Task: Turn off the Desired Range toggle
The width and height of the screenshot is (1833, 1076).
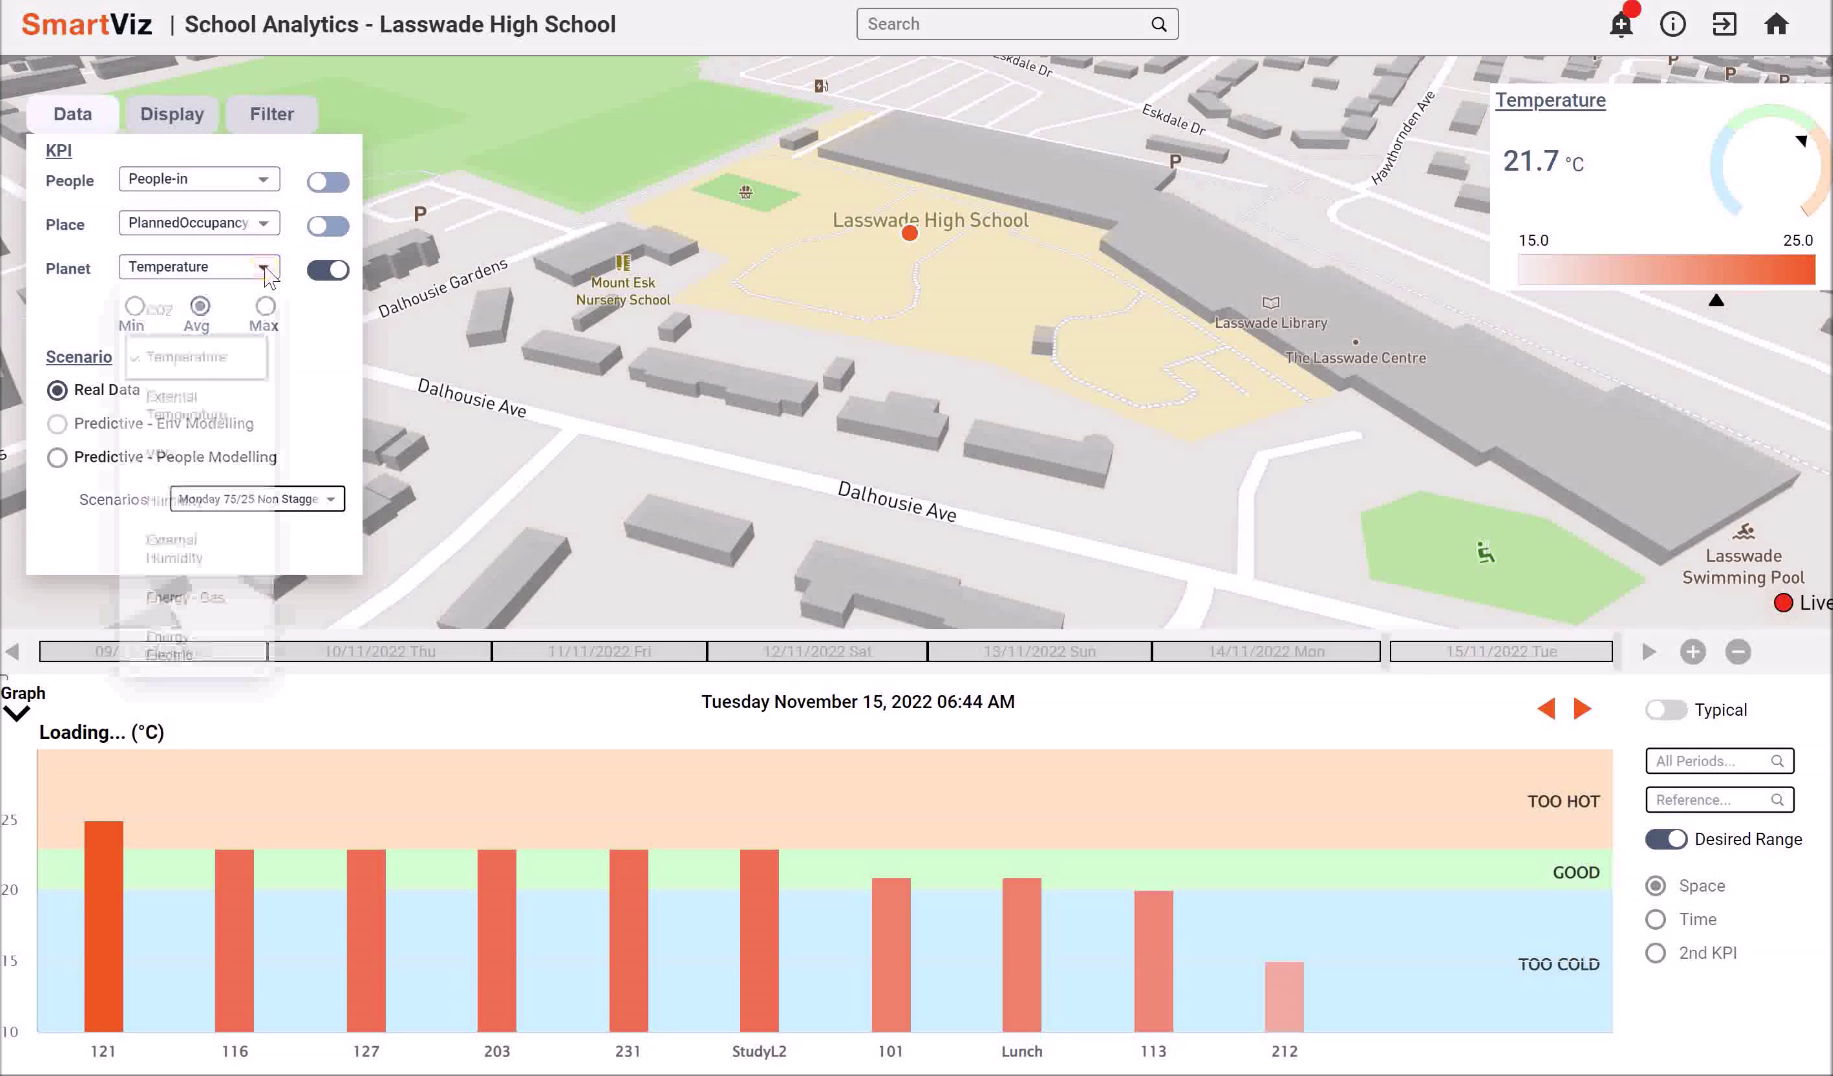Action: (x=1665, y=839)
